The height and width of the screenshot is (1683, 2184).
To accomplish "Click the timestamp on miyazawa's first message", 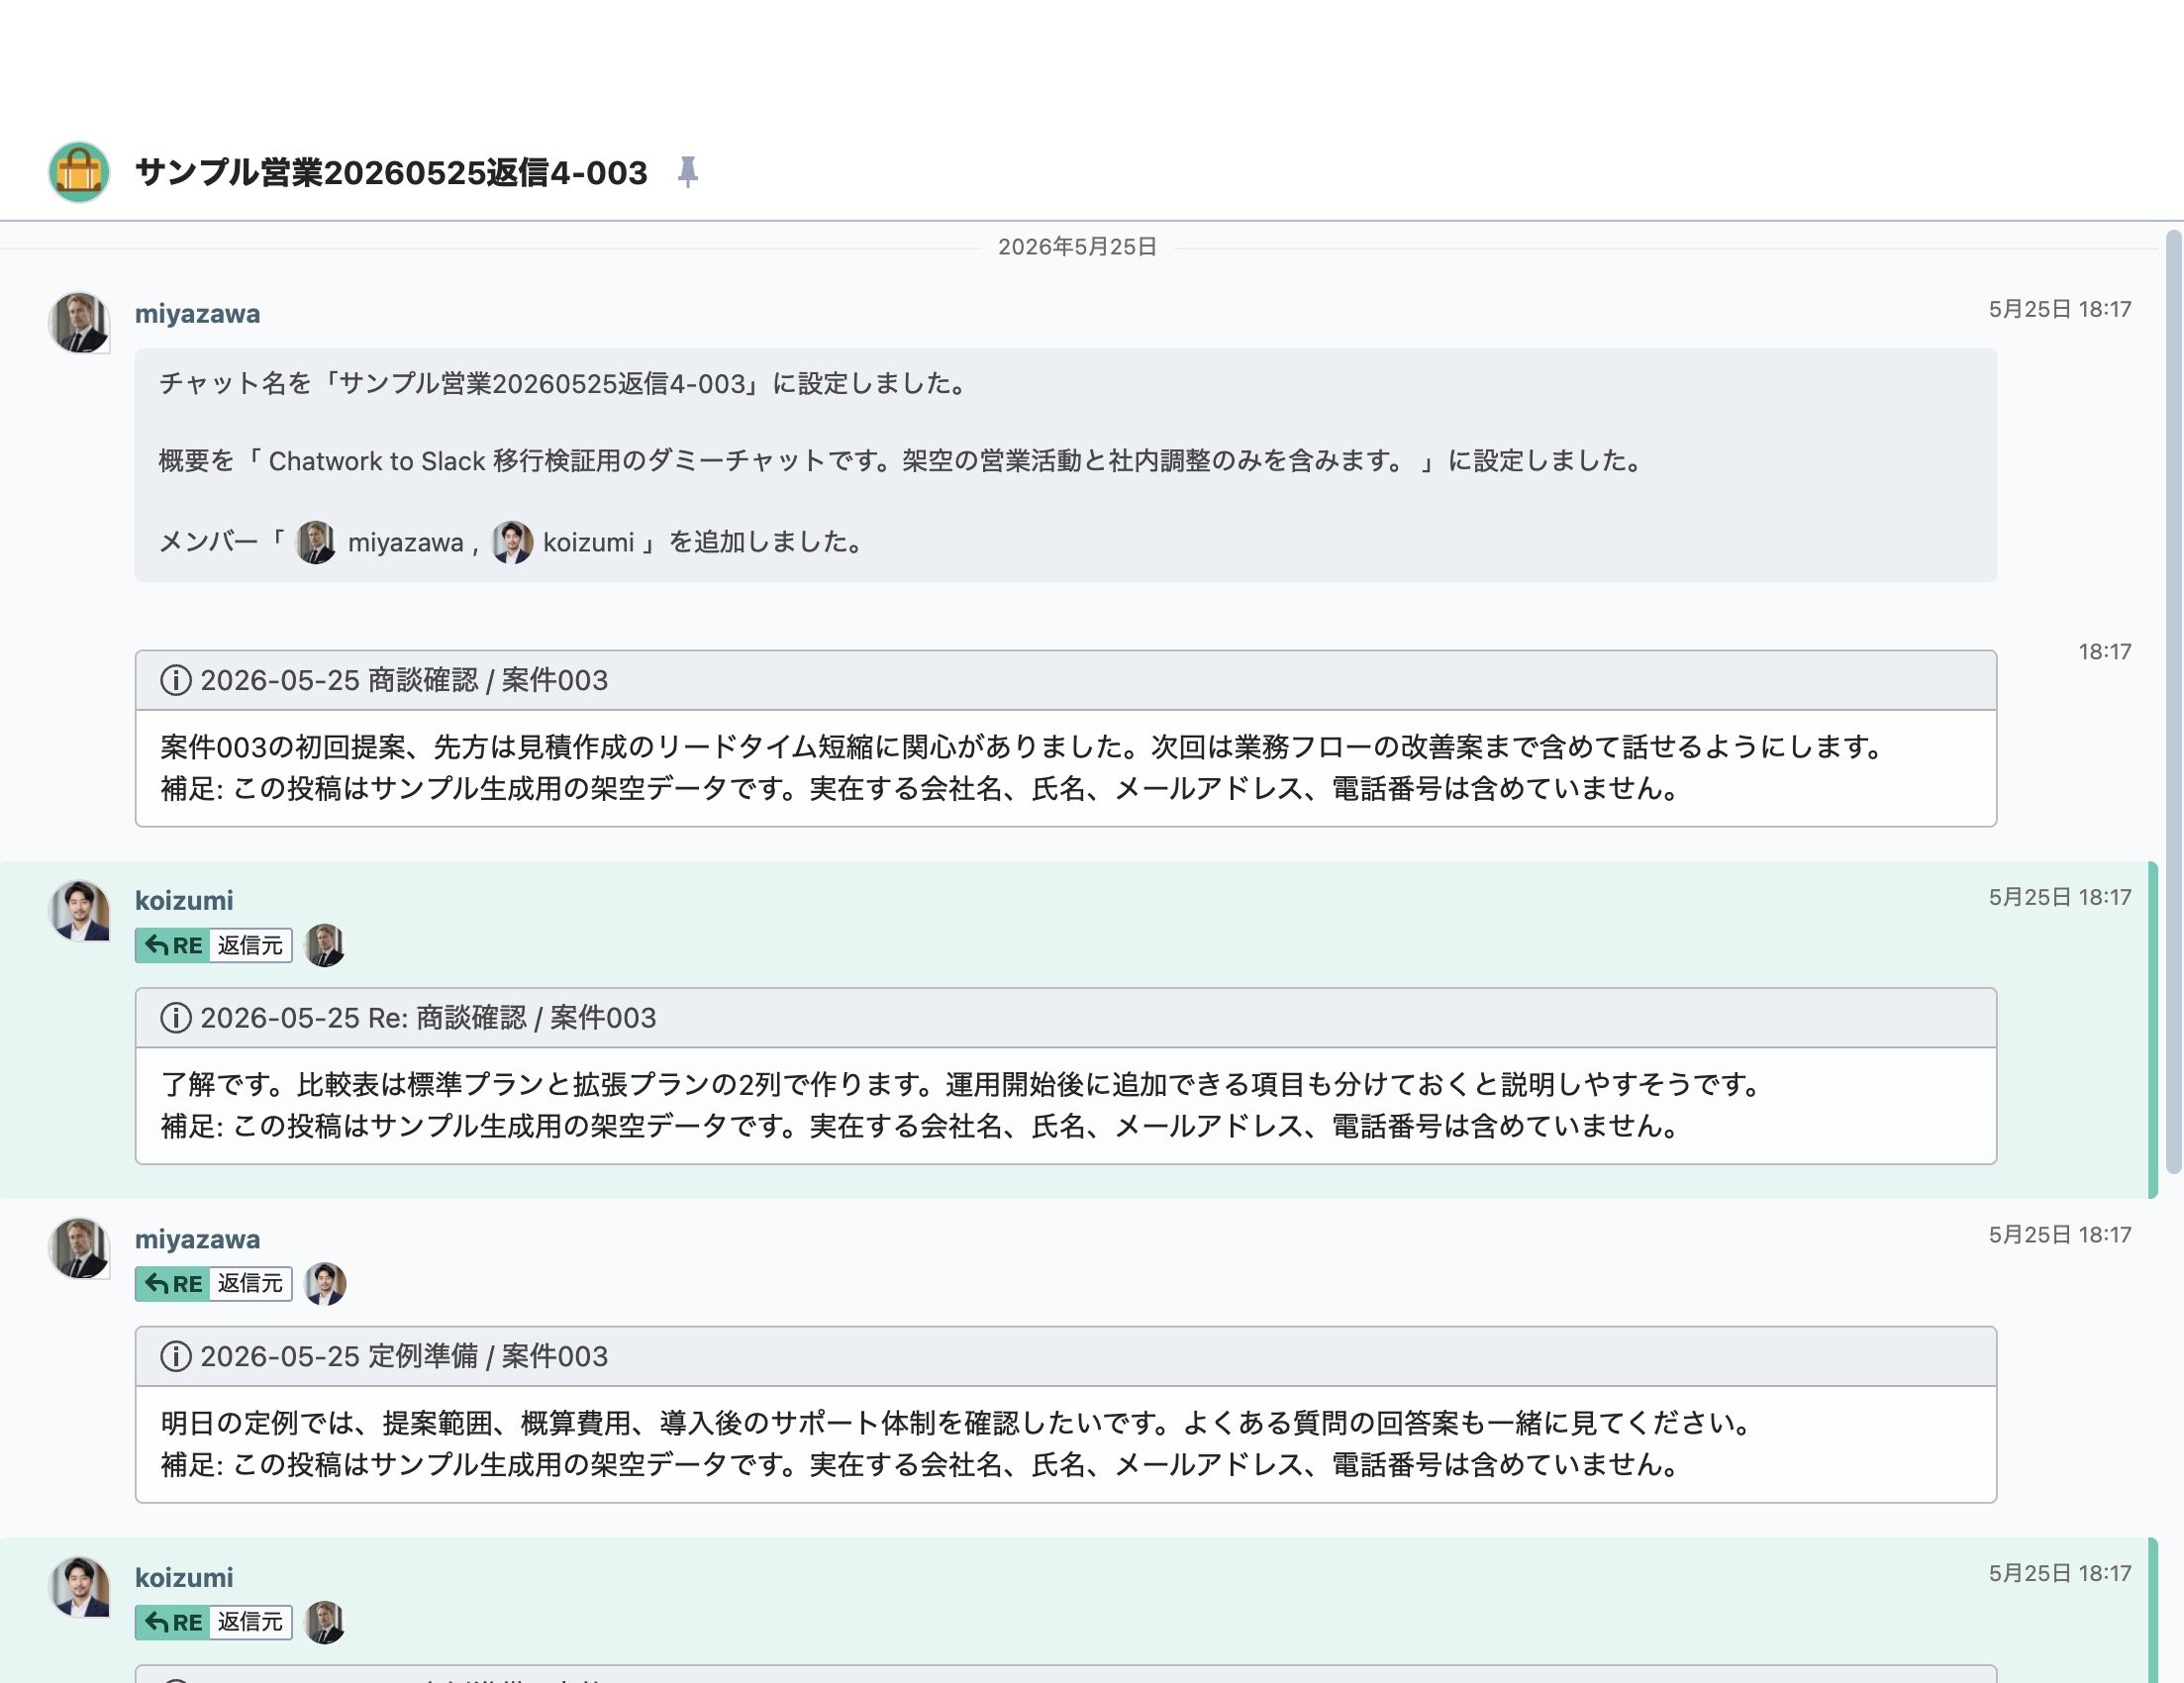I will [x=2060, y=309].
